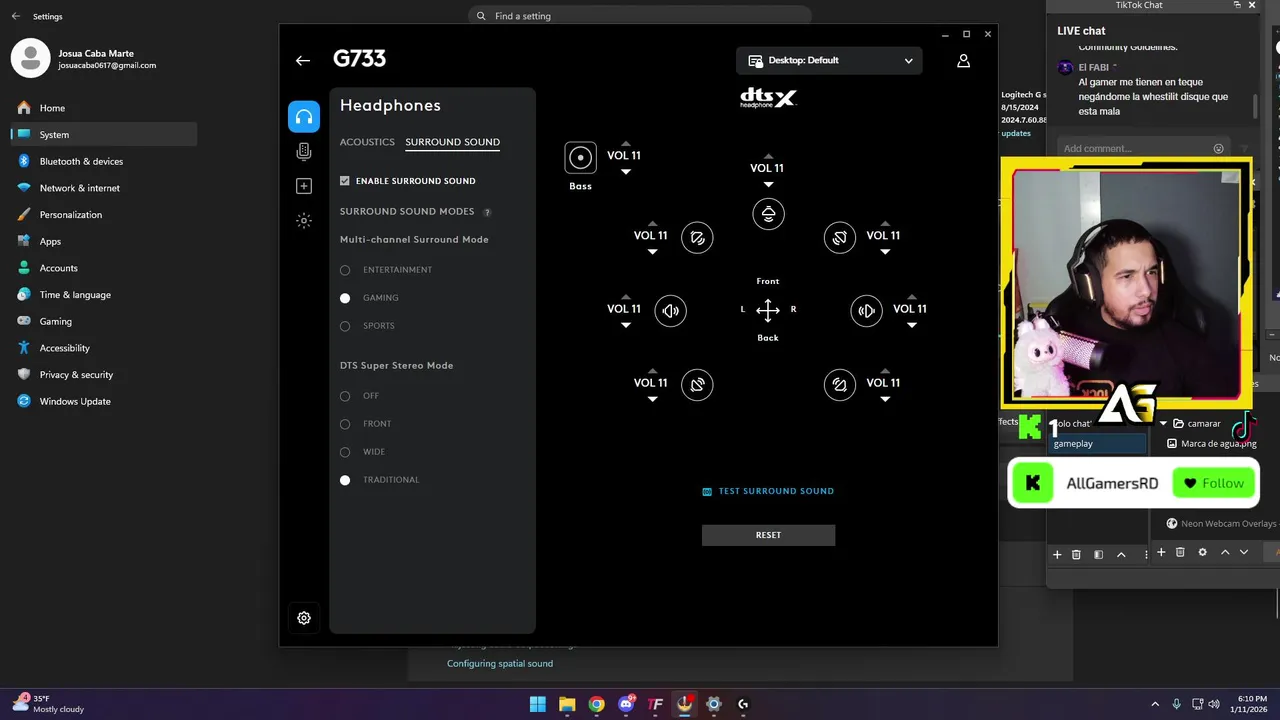This screenshot has width=1280, height=720.
Task: Decrease front left volume down arrow
Action: pyautogui.click(x=652, y=252)
